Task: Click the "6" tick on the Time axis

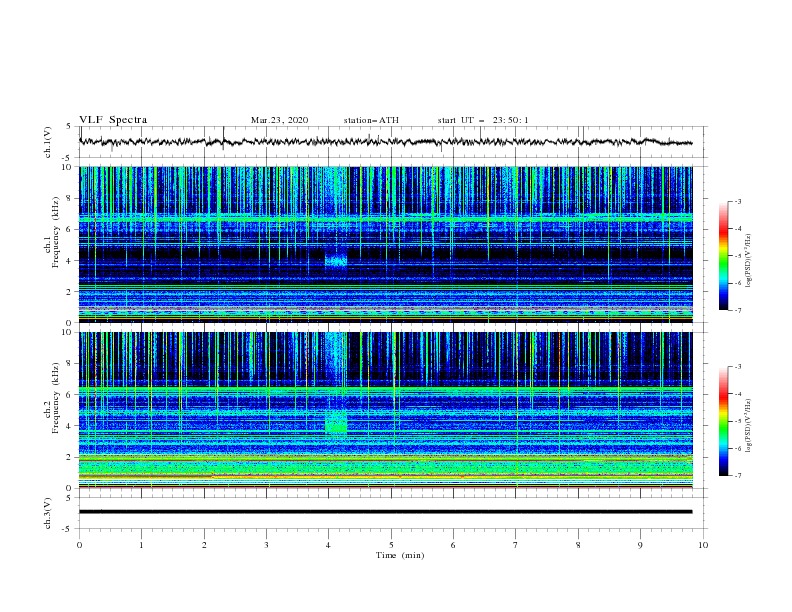Action: 453,545
